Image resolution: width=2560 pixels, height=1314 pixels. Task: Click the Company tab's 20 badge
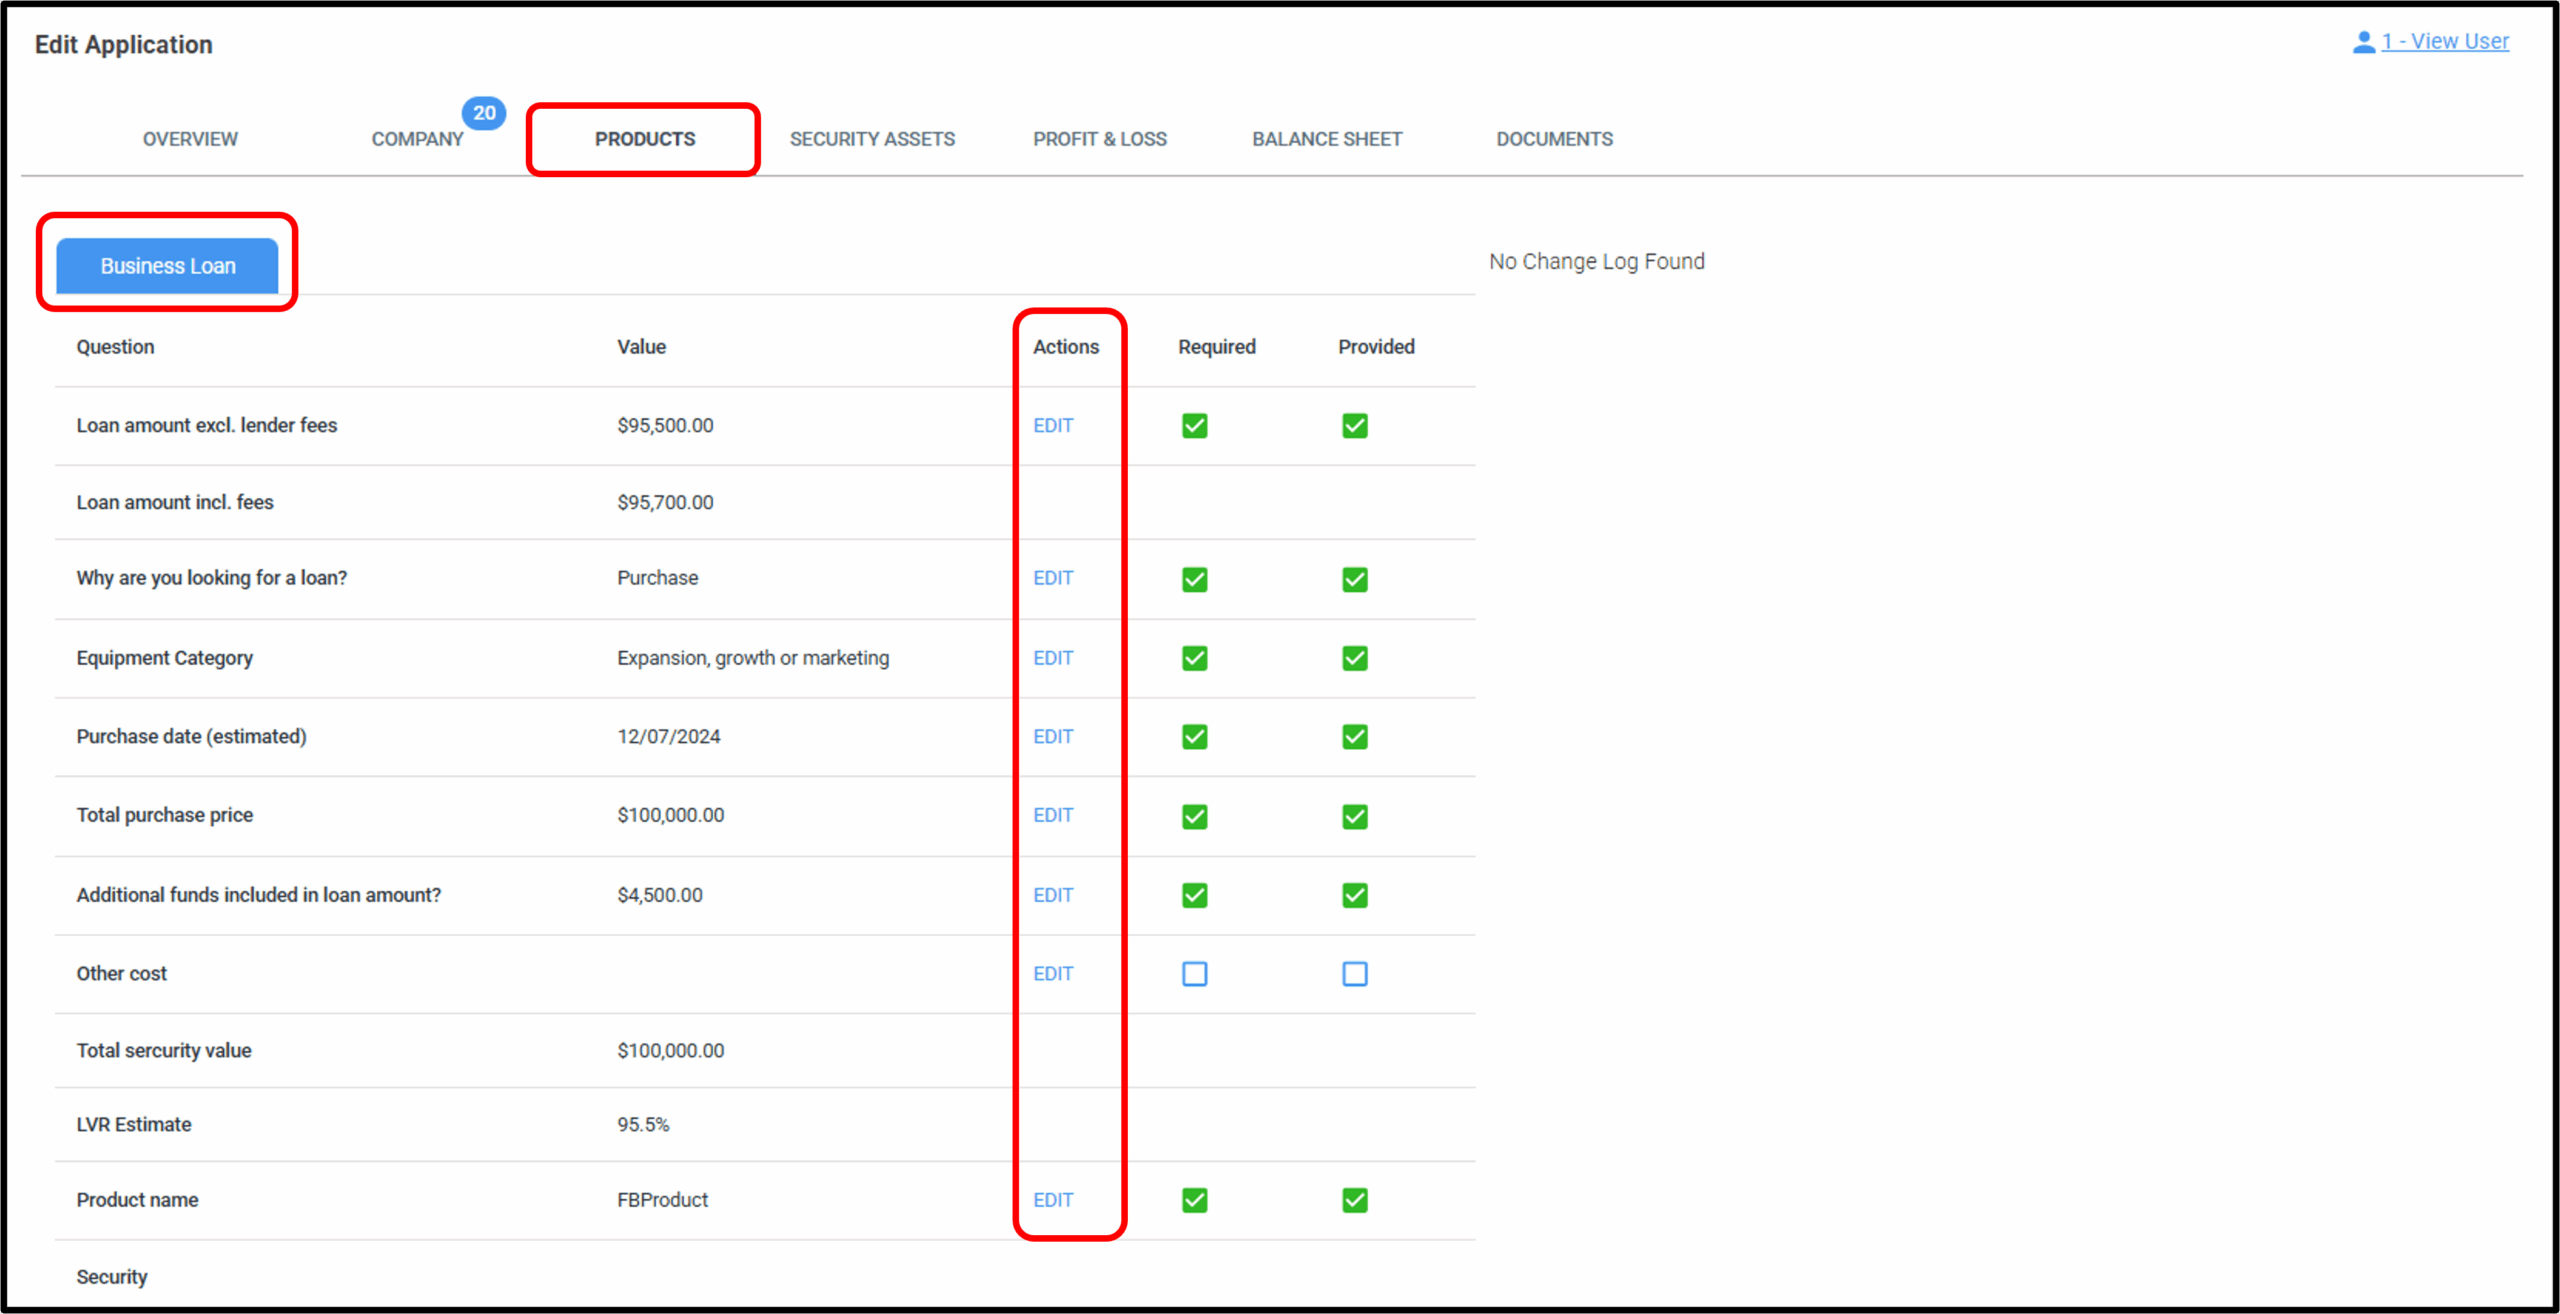(484, 113)
